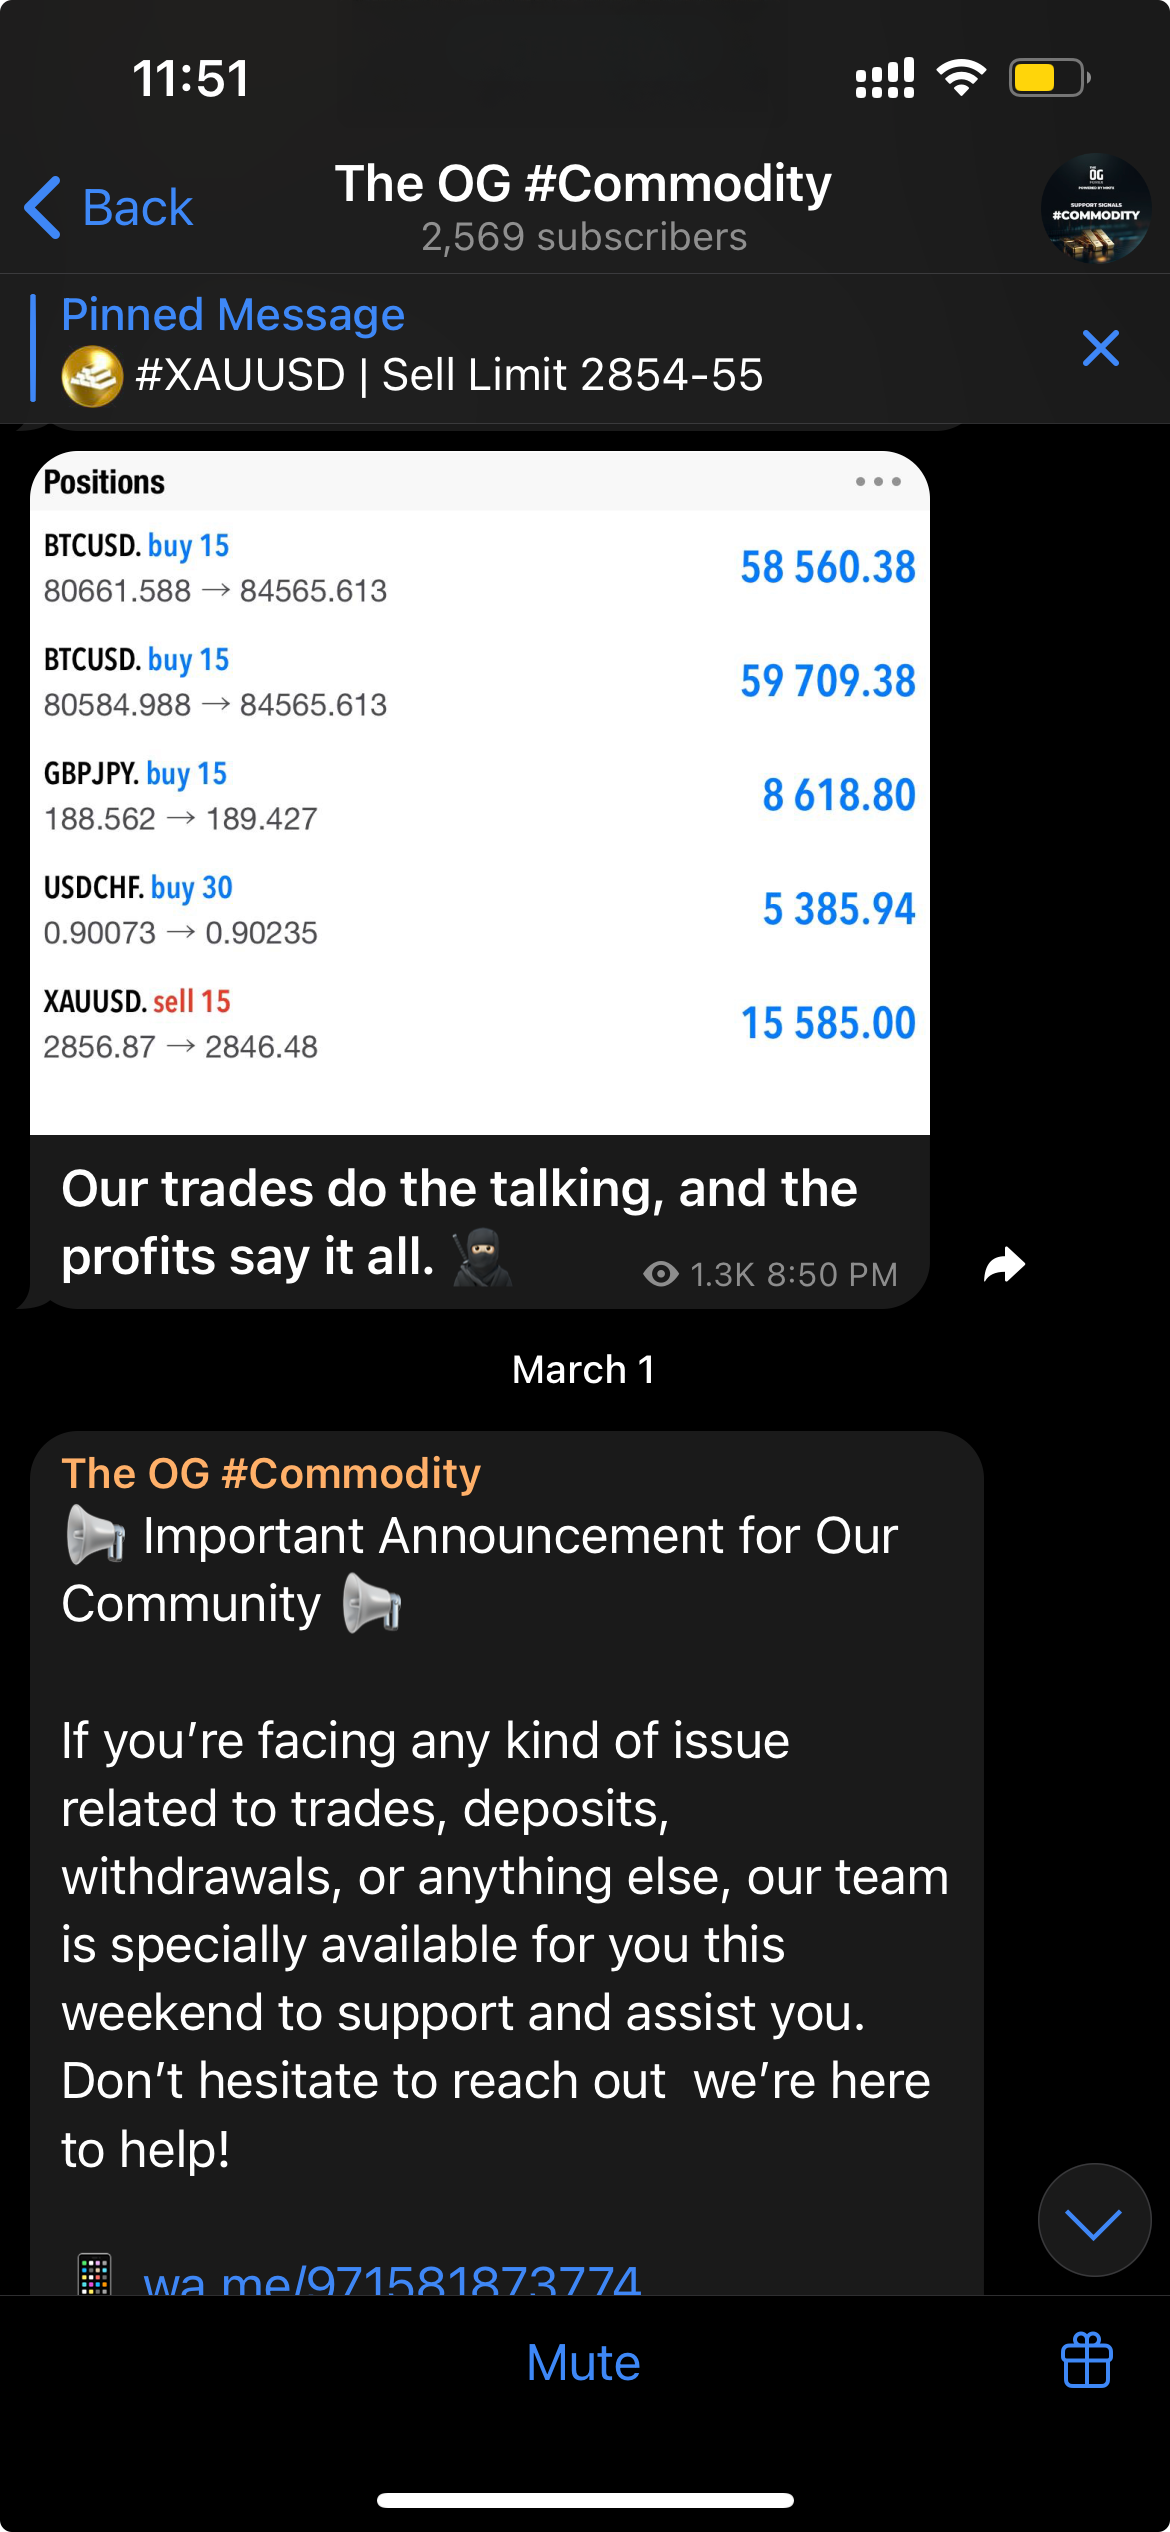Tap the home indicator bar
The image size is (1170, 2532).
coord(585,2500)
